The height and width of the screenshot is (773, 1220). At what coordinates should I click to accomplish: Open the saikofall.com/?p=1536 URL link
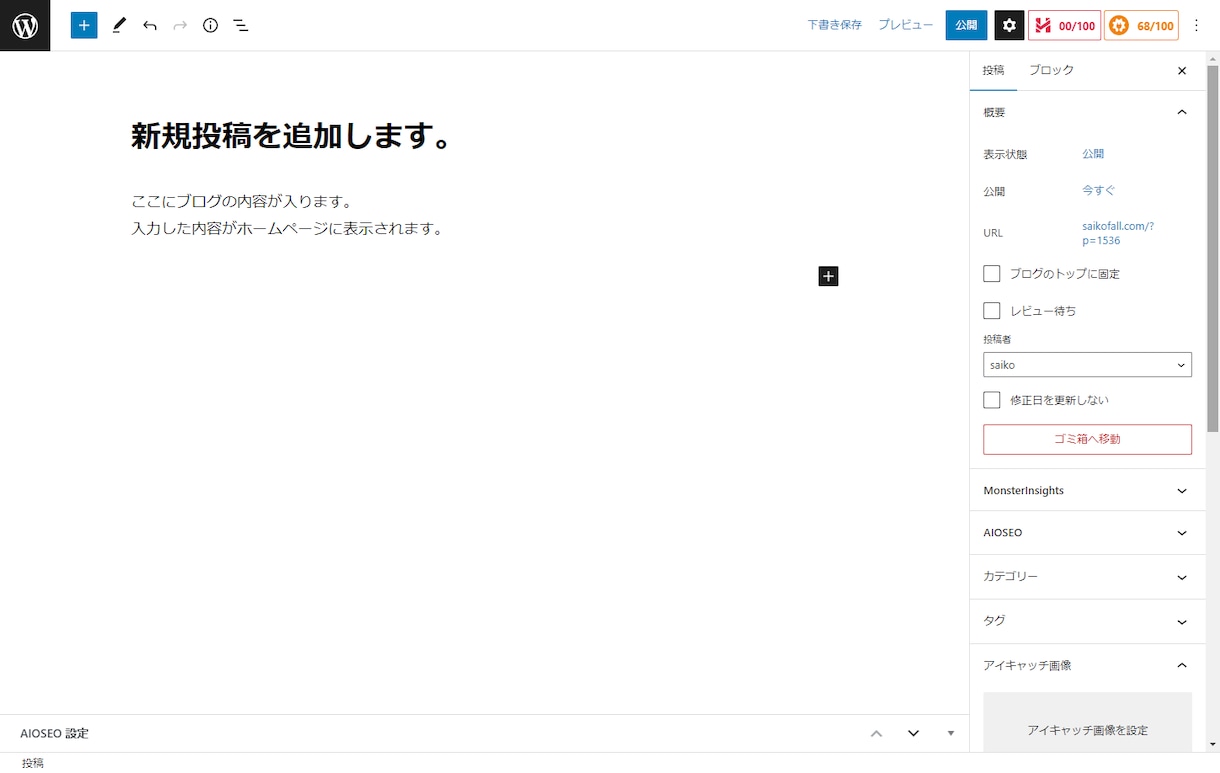click(1118, 233)
